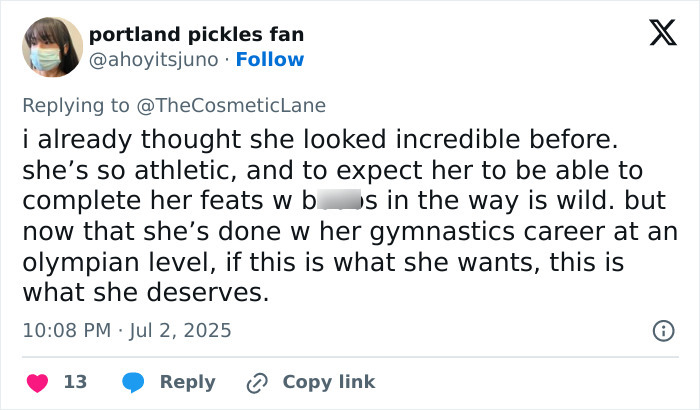Open the 10:08 PM time link

(x=64, y=330)
